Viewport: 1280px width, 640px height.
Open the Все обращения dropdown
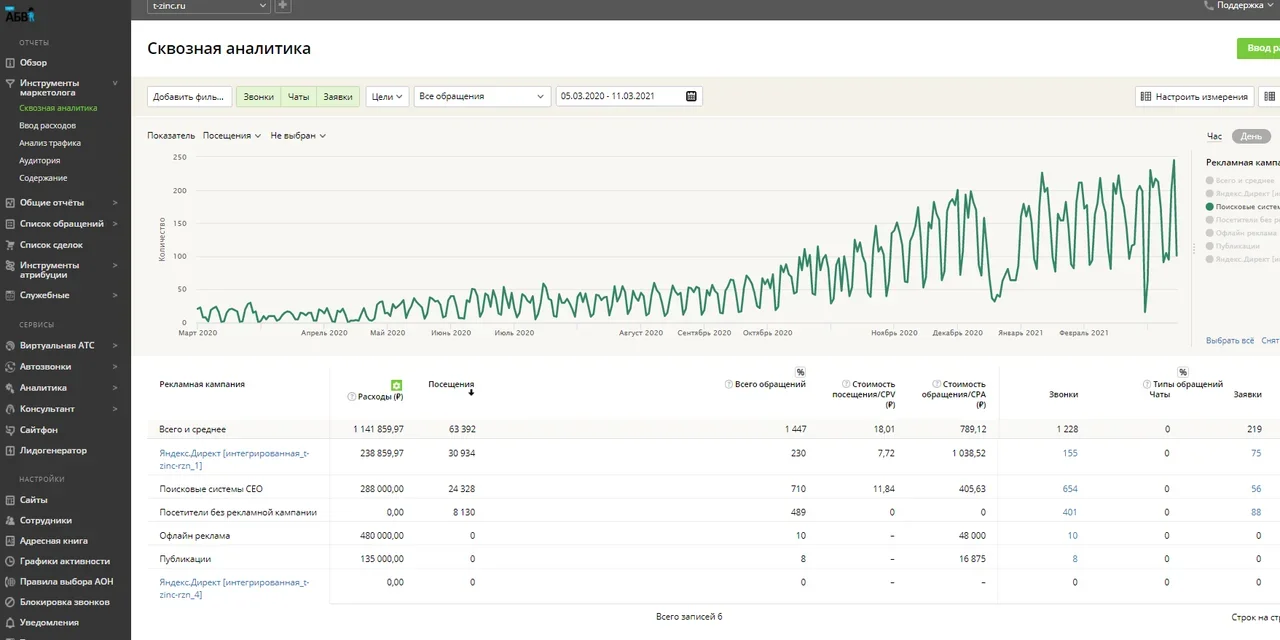tap(482, 97)
